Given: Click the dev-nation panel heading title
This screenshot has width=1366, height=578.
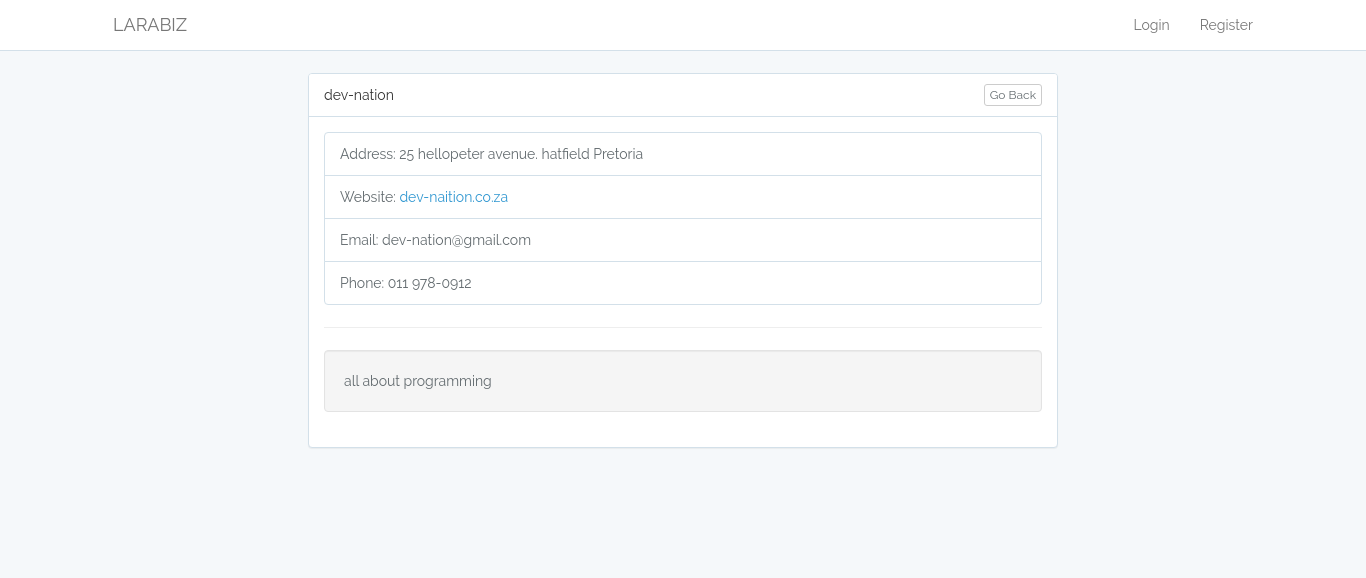Looking at the screenshot, I should pyautogui.click(x=359, y=95).
